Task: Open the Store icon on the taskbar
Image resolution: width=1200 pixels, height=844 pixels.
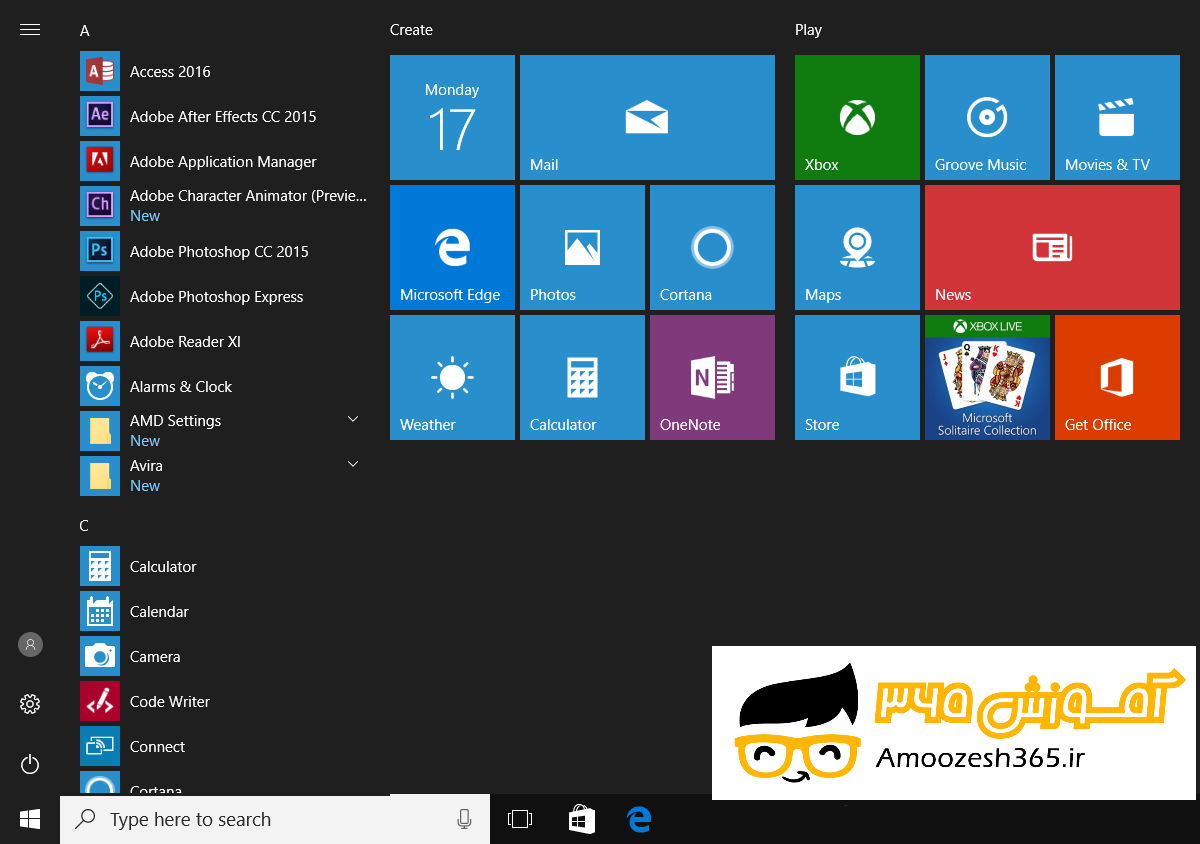Action: (x=581, y=820)
